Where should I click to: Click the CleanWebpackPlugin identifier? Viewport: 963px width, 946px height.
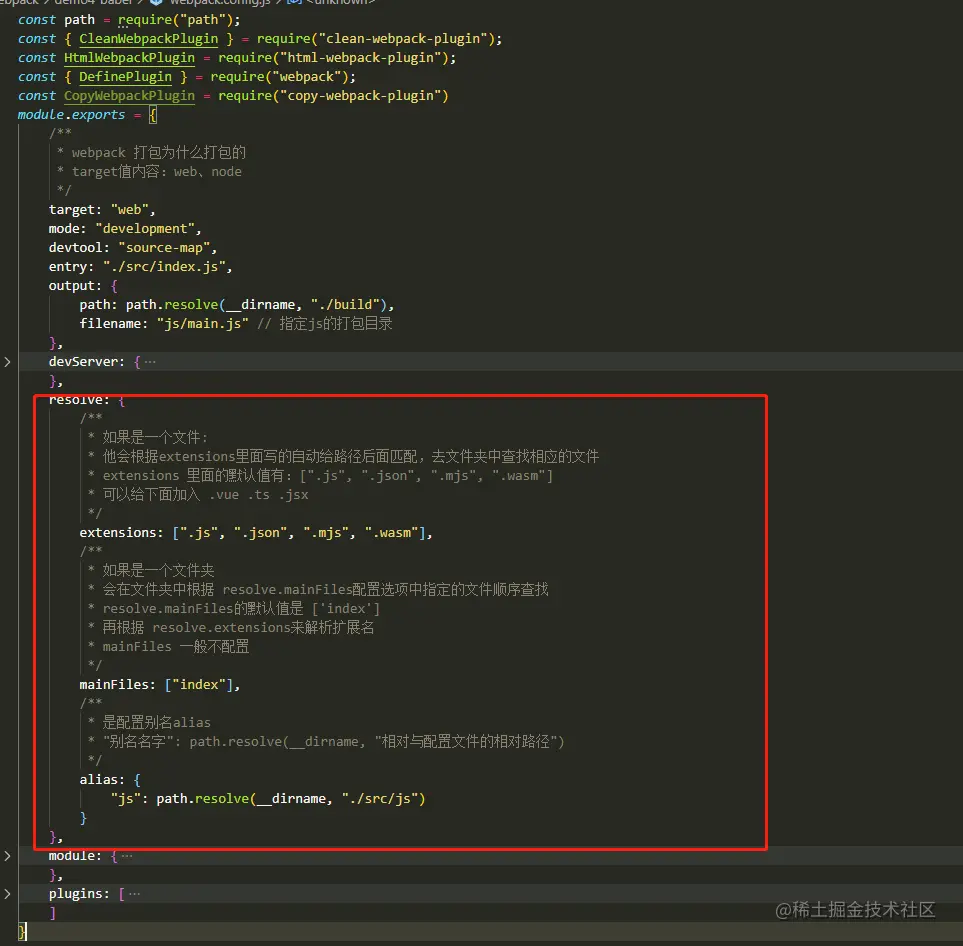pos(149,39)
